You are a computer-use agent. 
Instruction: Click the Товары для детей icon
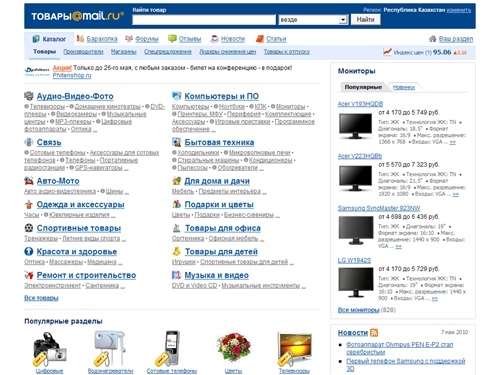[x=176, y=251]
